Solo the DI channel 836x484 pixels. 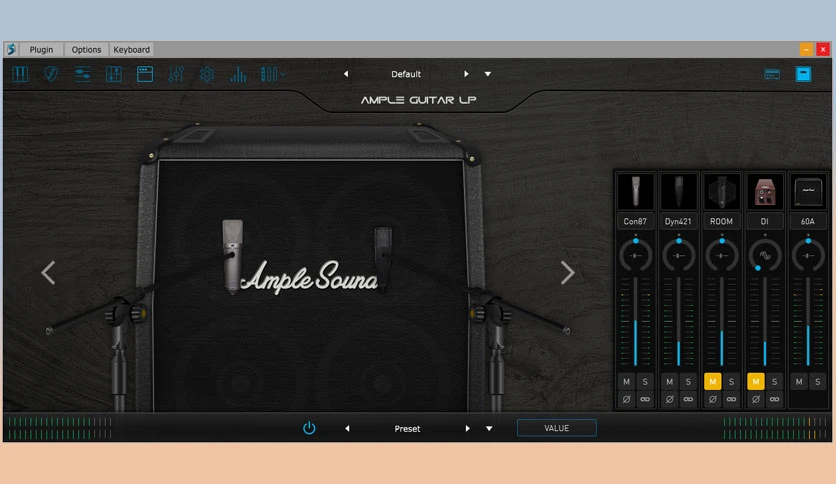coord(775,382)
